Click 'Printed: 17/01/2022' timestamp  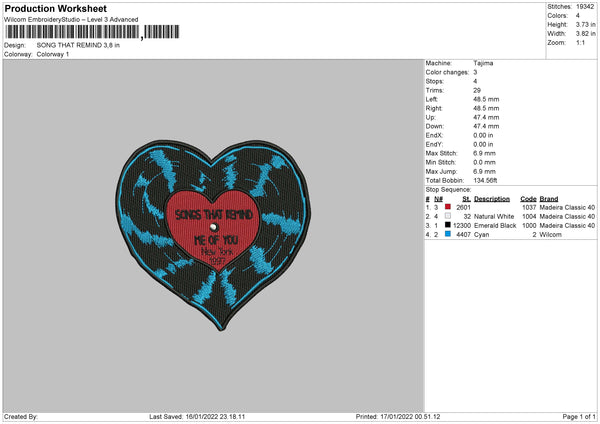pyautogui.click(x=398, y=417)
